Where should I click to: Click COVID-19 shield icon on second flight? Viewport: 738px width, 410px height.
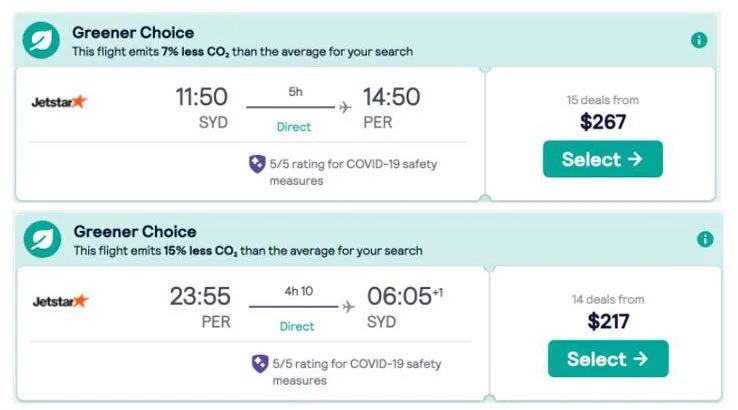pyautogui.click(x=259, y=364)
